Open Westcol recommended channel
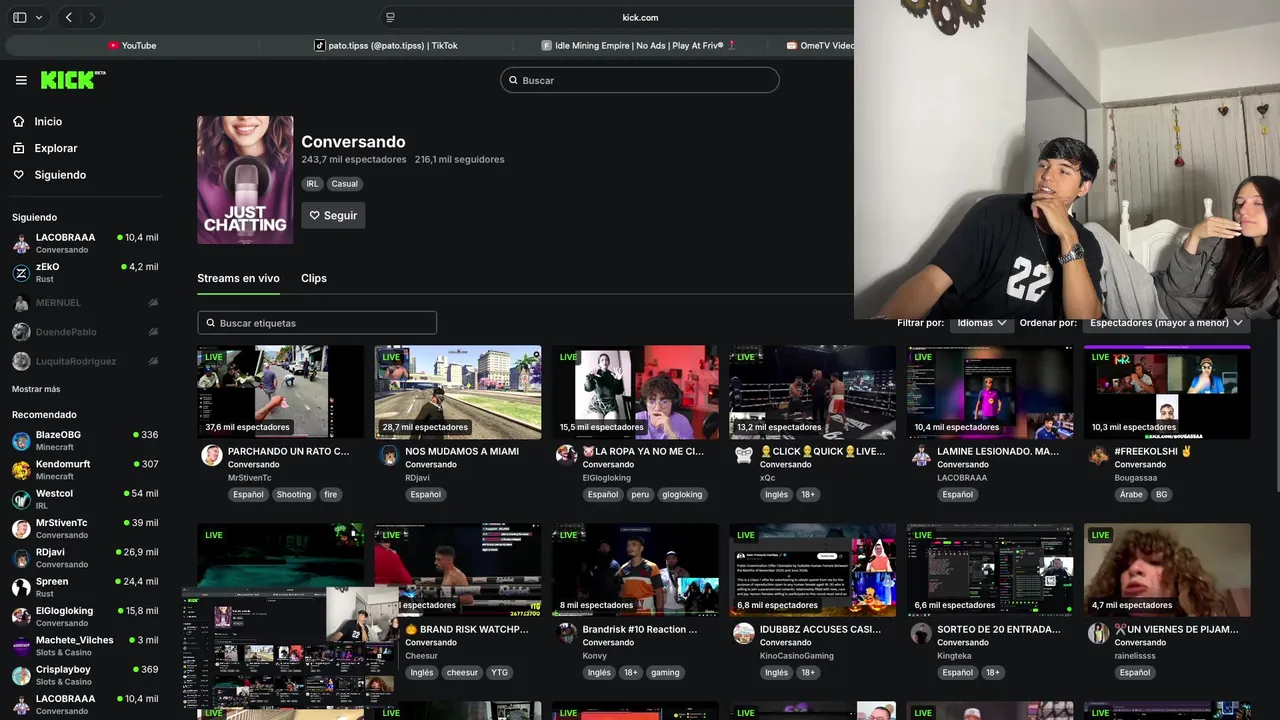 click(85, 499)
